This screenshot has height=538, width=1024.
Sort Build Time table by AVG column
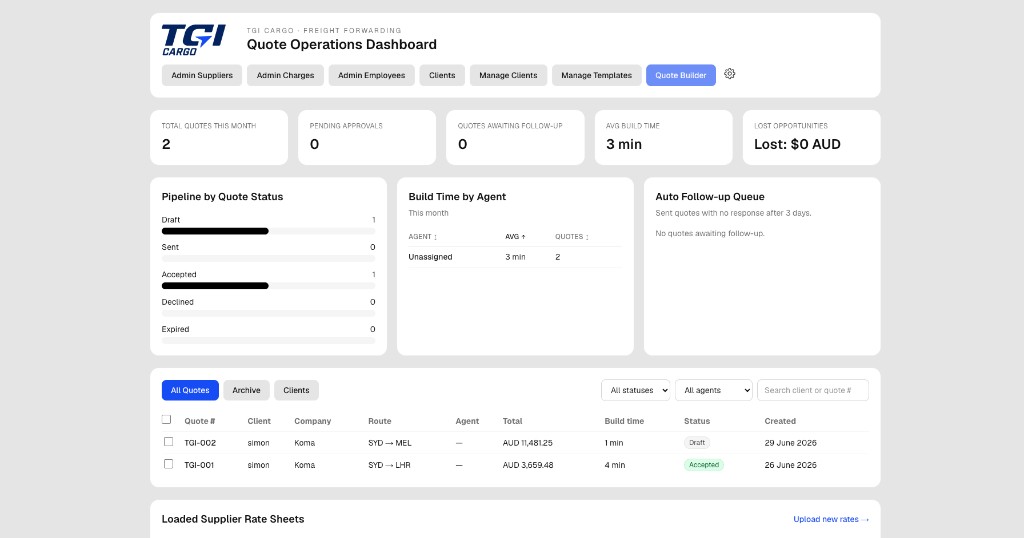pyautogui.click(x=515, y=236)
